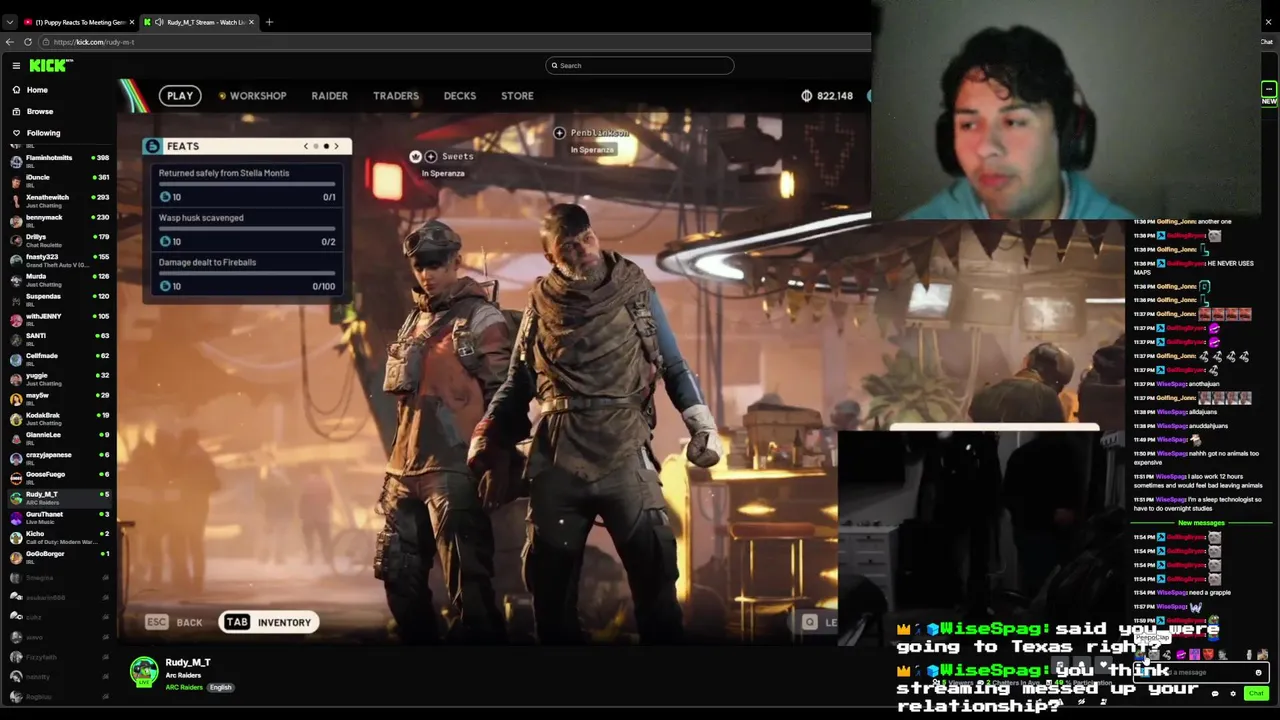Jump to New messages in chat
This screenshot has height=720, width=1280.
point(1201,523)
